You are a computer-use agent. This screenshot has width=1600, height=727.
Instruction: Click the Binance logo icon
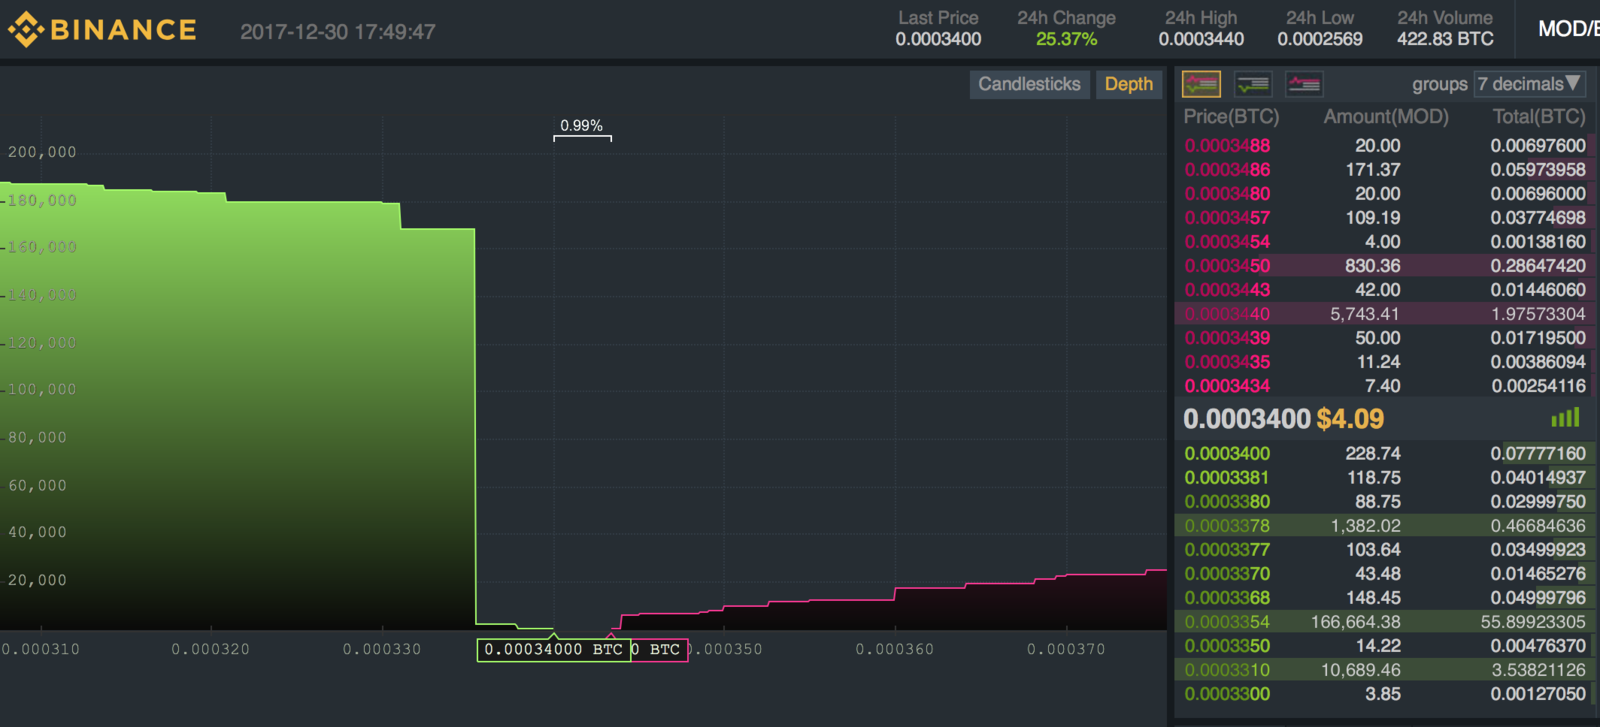click(26, 30)
